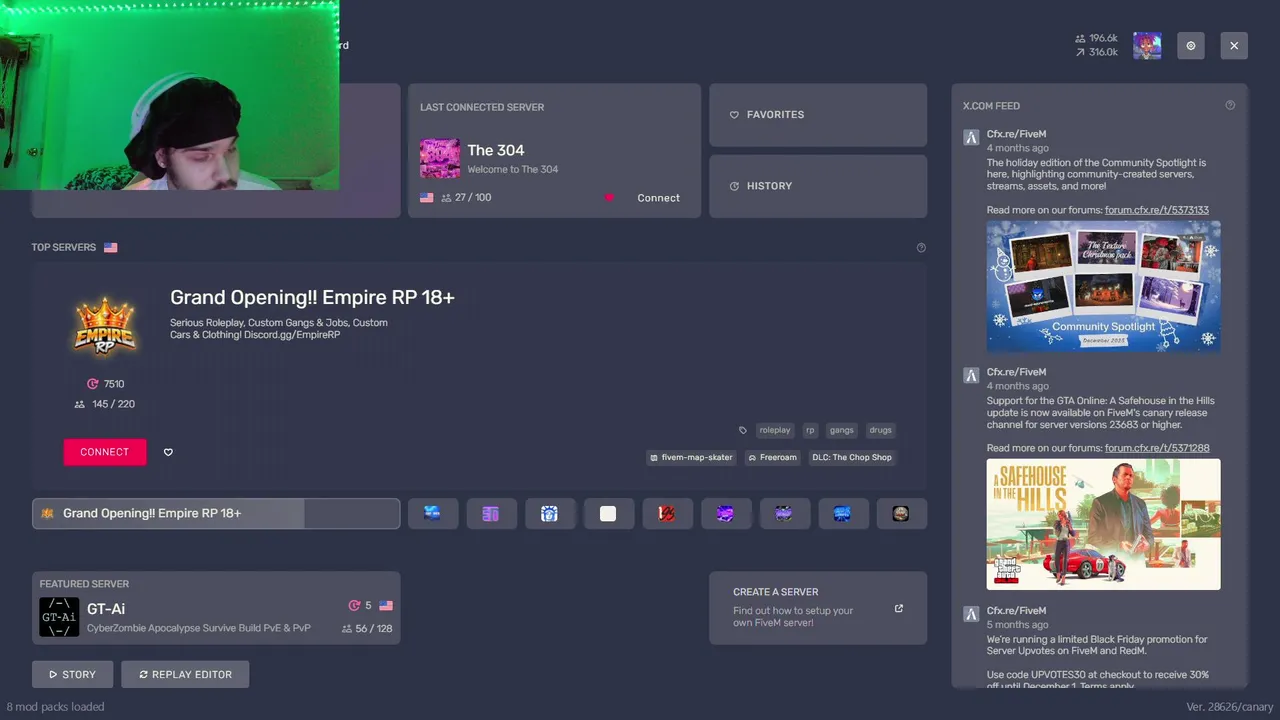Open the user profile avatar
The image size is (1280, 720).
pyautogui.click(x=1147, y=46)
